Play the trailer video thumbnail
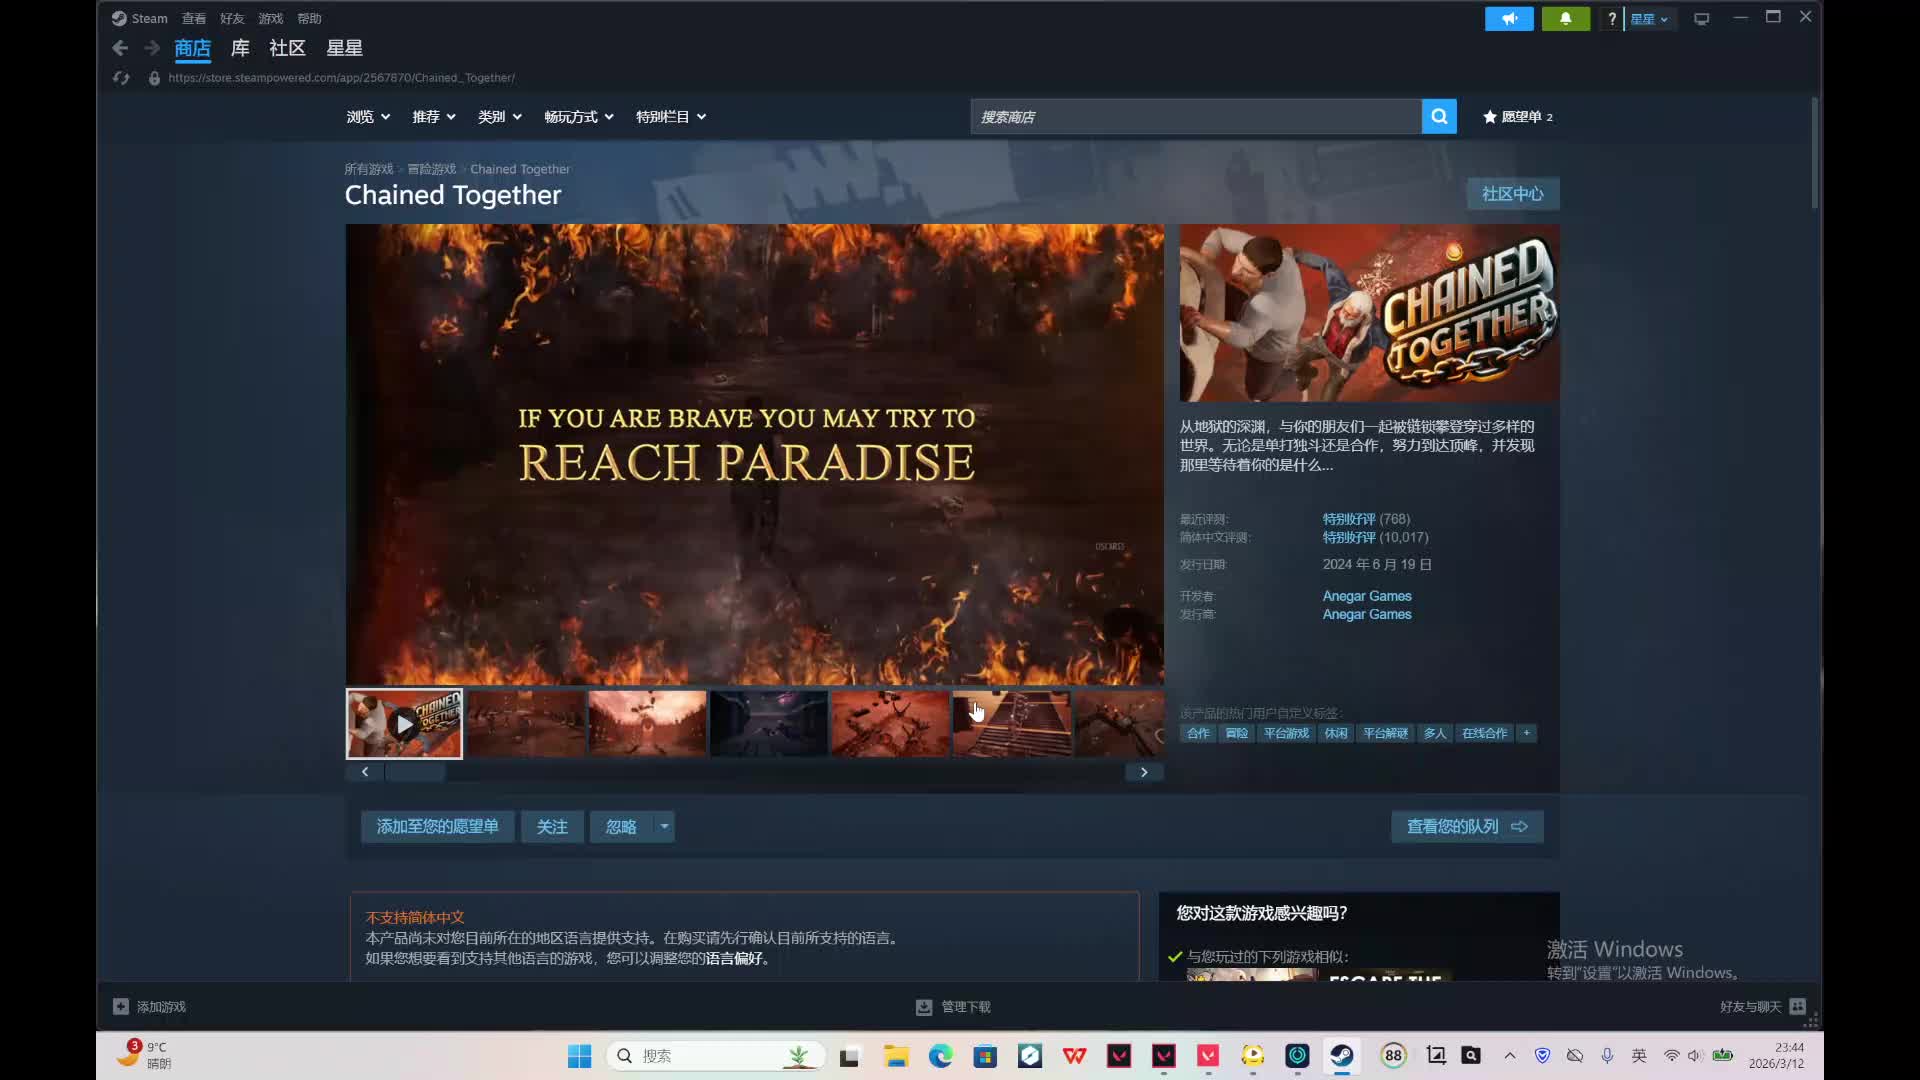Viewport: 1920px width, 1080px height. pos(404,724)
